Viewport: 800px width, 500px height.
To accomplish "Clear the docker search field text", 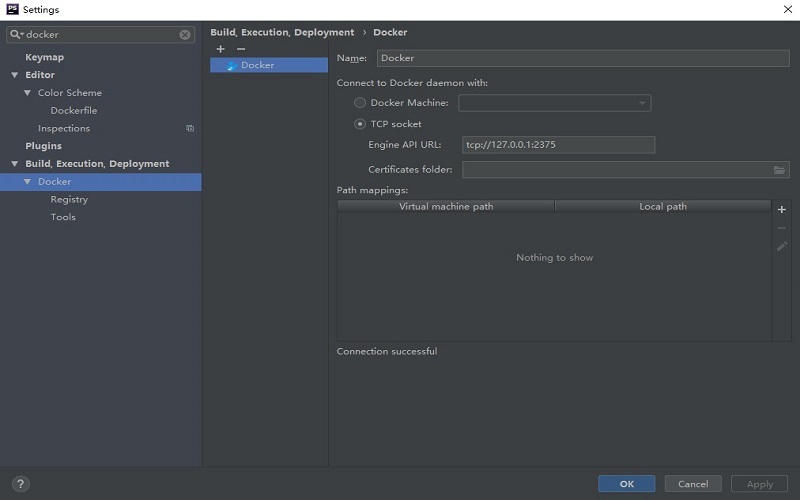I will [x=185, y=35].
